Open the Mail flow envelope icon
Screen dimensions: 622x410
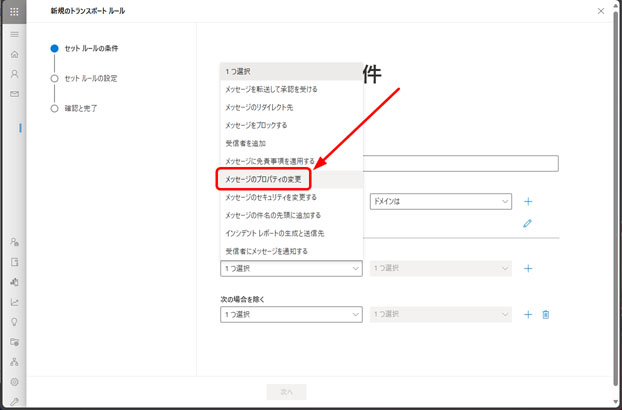[x=14, y=94]
